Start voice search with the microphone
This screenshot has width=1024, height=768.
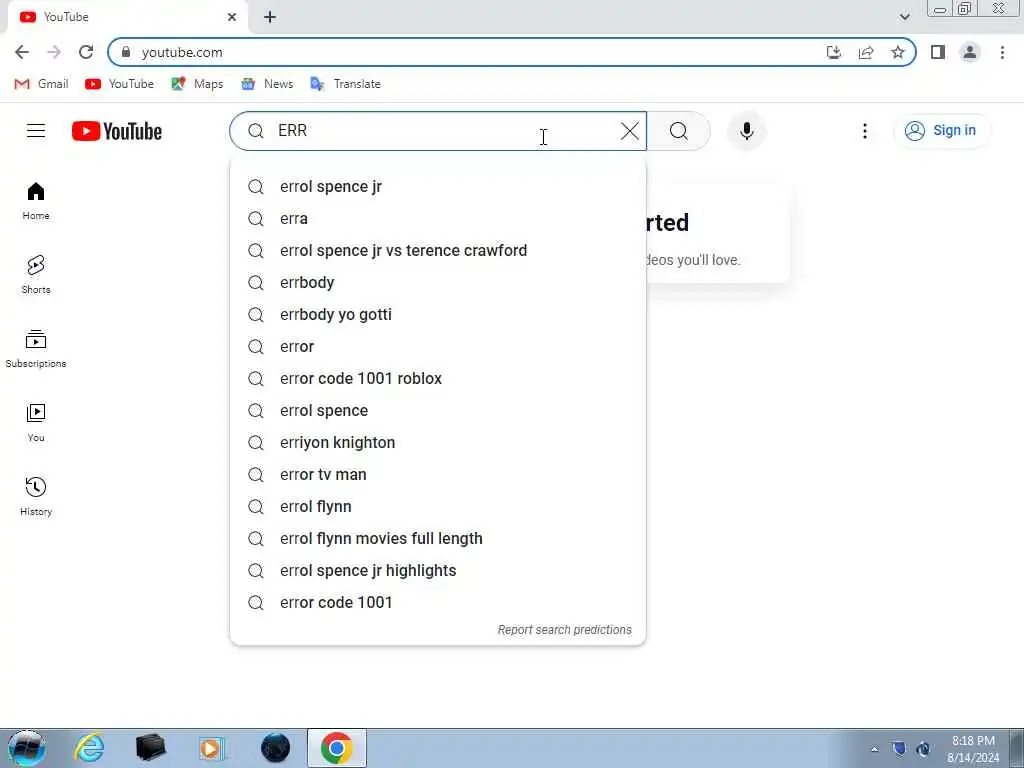click(746, 131)
